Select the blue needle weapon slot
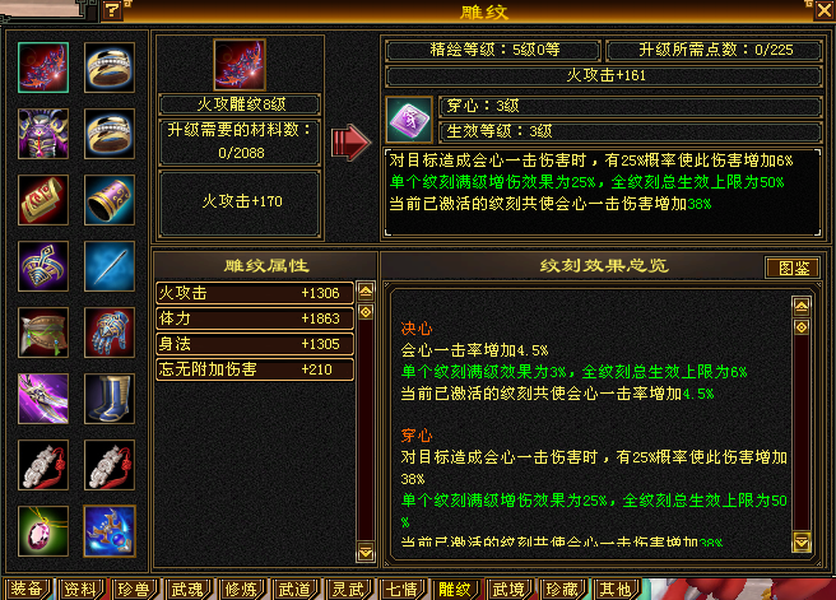Image resolution: width=836 pixels, height=600 pixels. click(x=109, y=266)
